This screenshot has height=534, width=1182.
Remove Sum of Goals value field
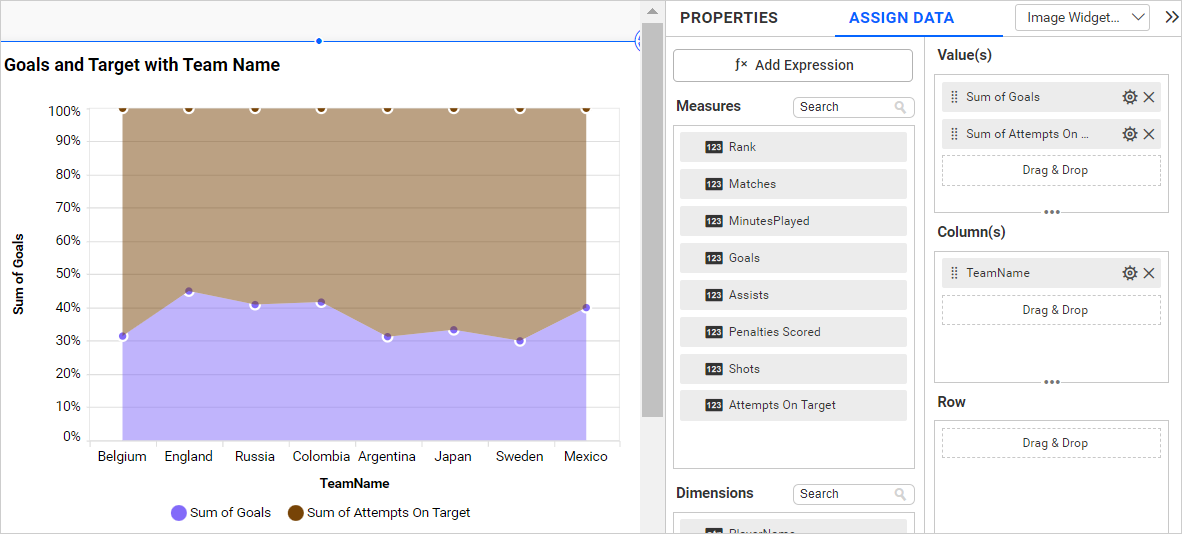pos(1149,97)
